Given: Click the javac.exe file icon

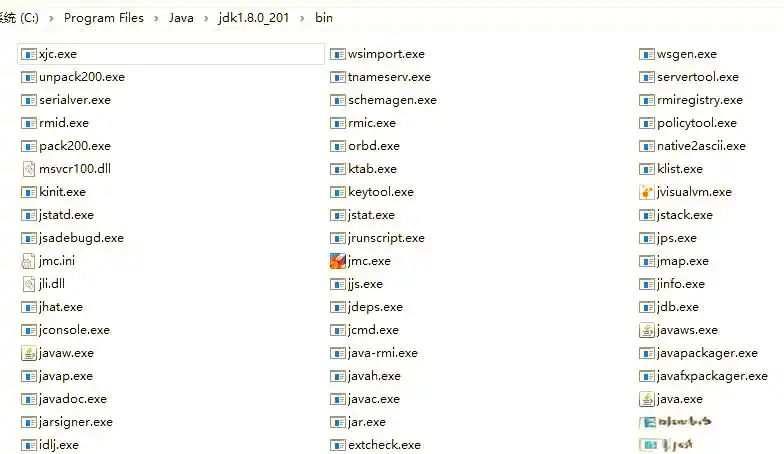Looking at the screenshot, I should pos(338,399).
